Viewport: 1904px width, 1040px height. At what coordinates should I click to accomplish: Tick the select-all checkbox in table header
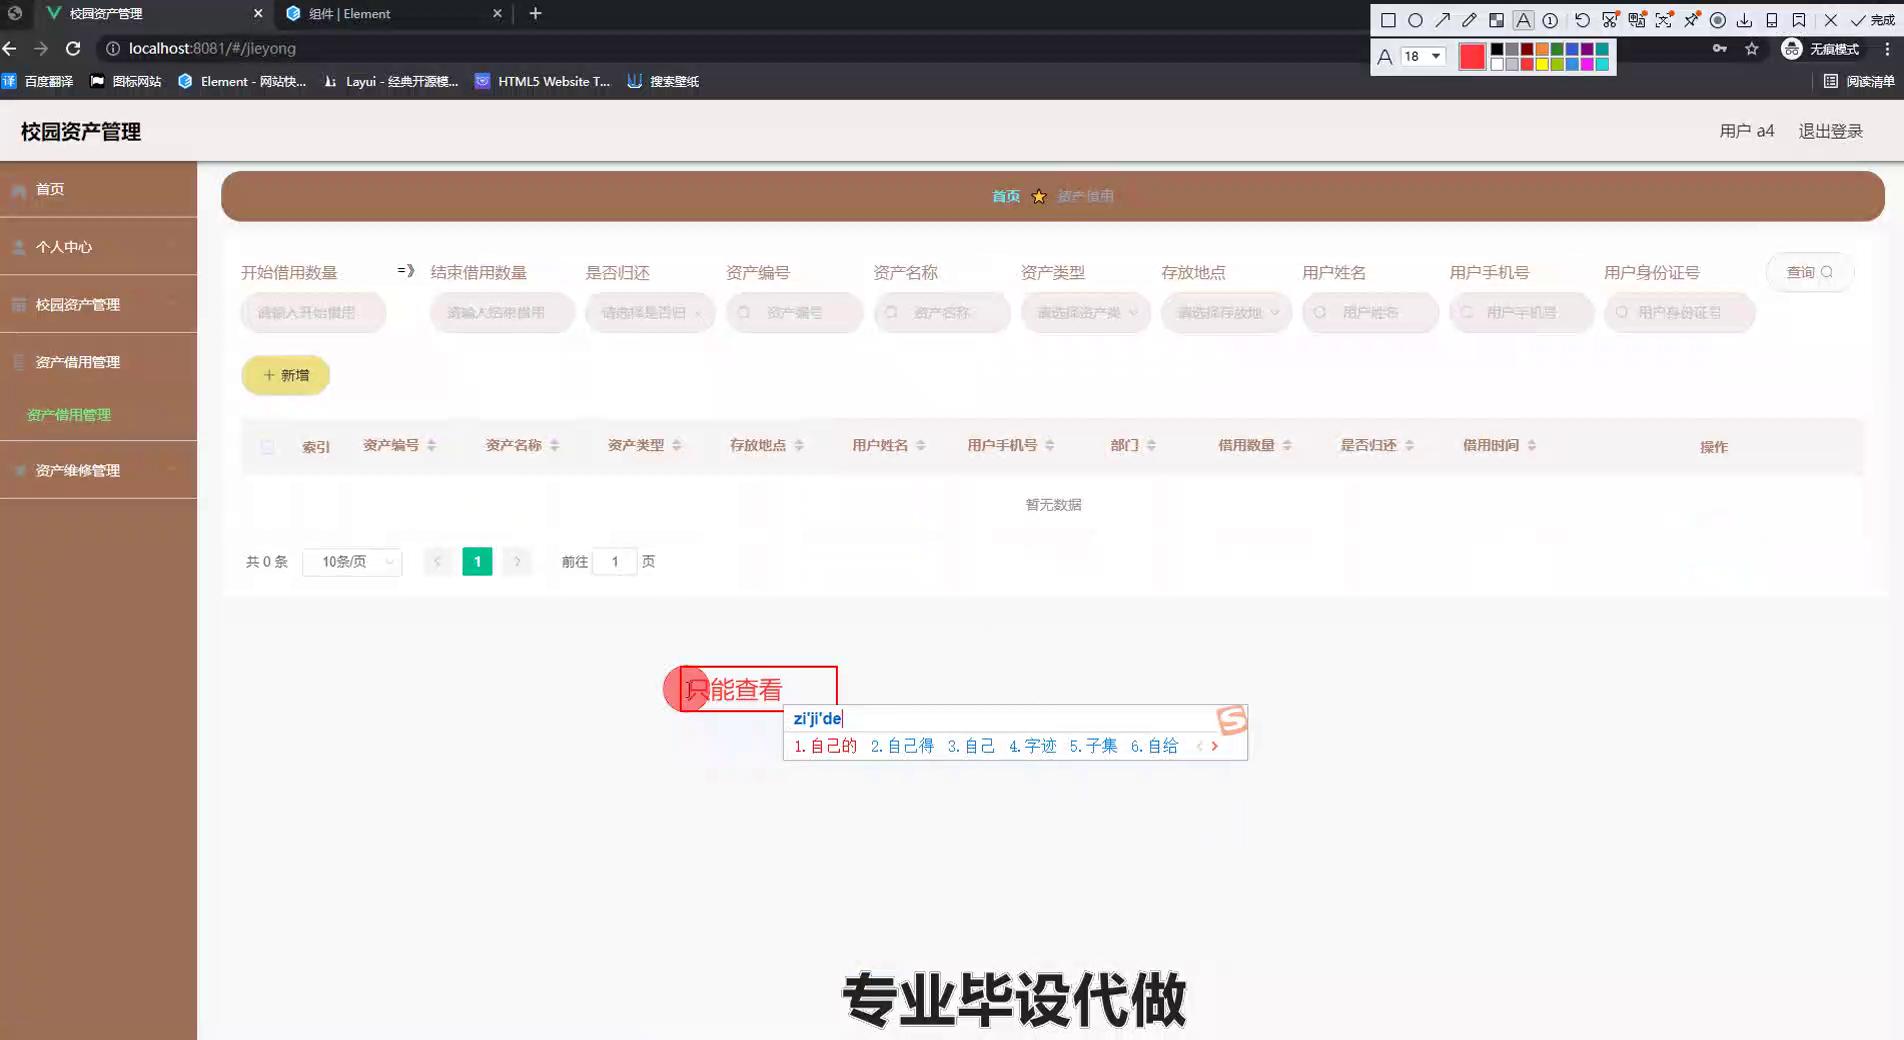point(267,447)
